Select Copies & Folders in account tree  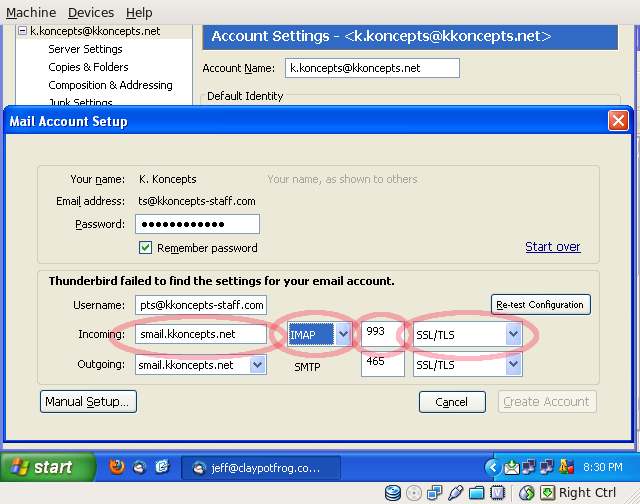[x=88, y=67]
